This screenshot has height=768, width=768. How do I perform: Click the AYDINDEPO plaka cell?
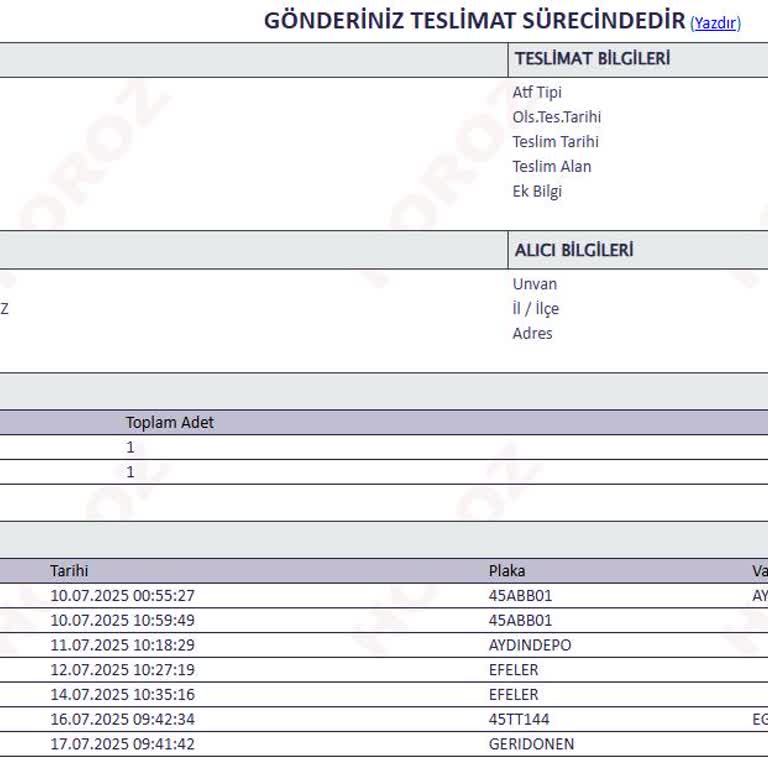[x=530, y=645]
